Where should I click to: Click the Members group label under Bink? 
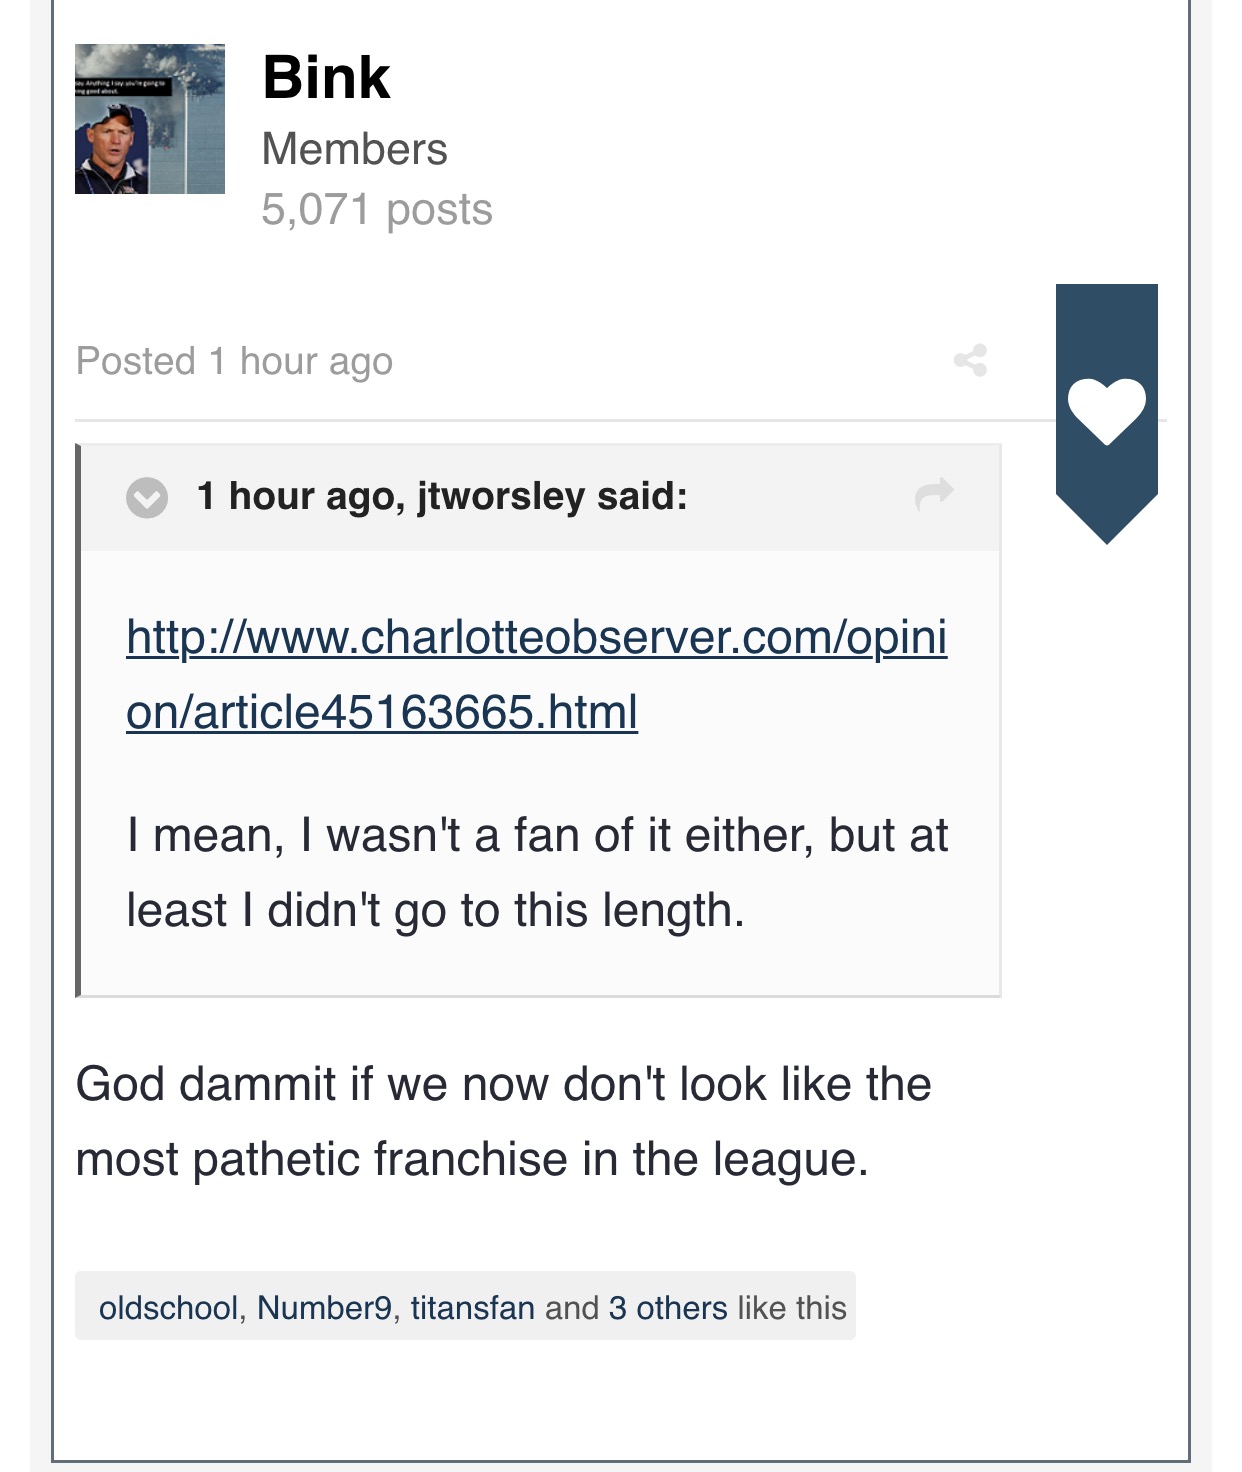click(354, 149)
